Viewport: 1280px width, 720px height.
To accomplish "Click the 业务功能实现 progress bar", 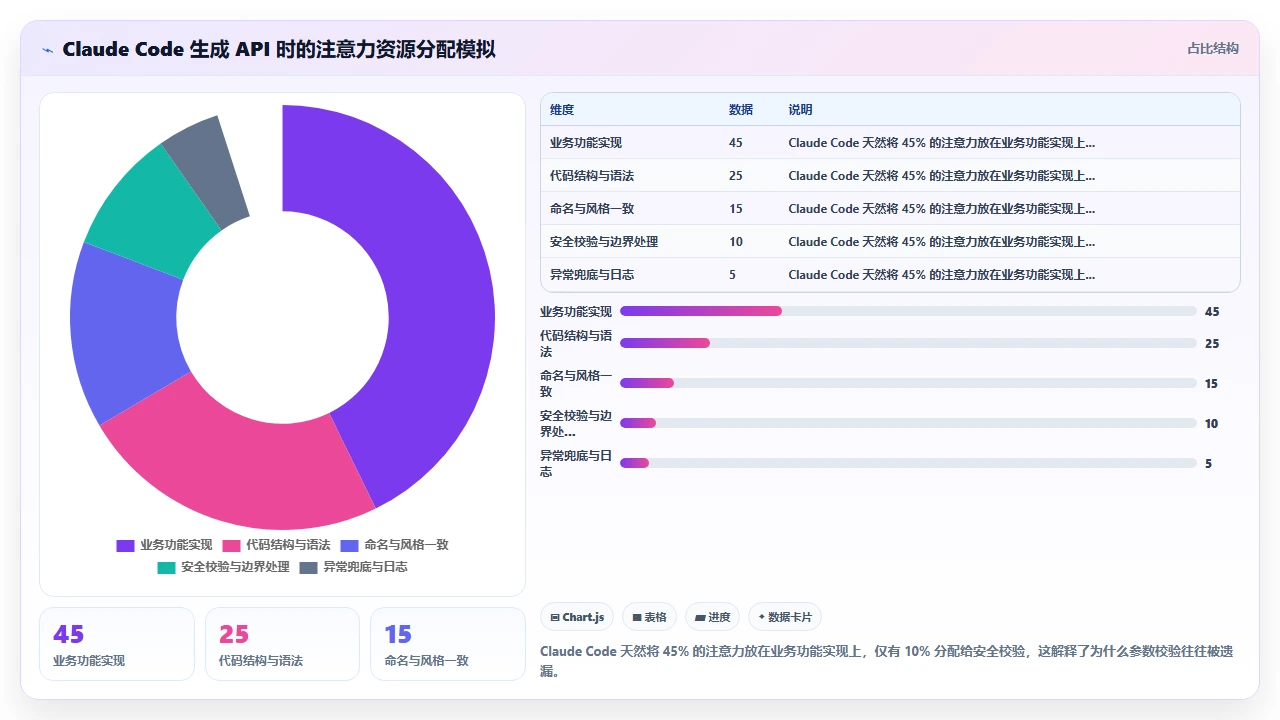I will (908, 311).
